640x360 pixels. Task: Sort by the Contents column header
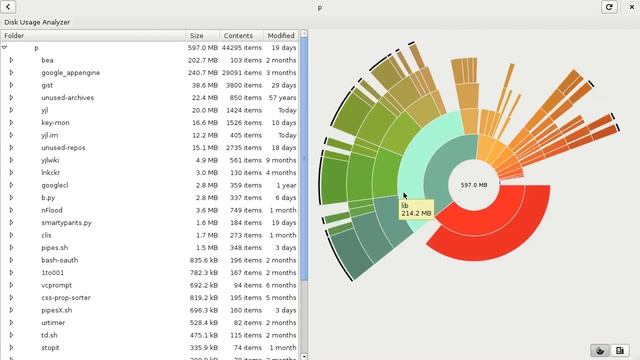[x=241, y=36]
